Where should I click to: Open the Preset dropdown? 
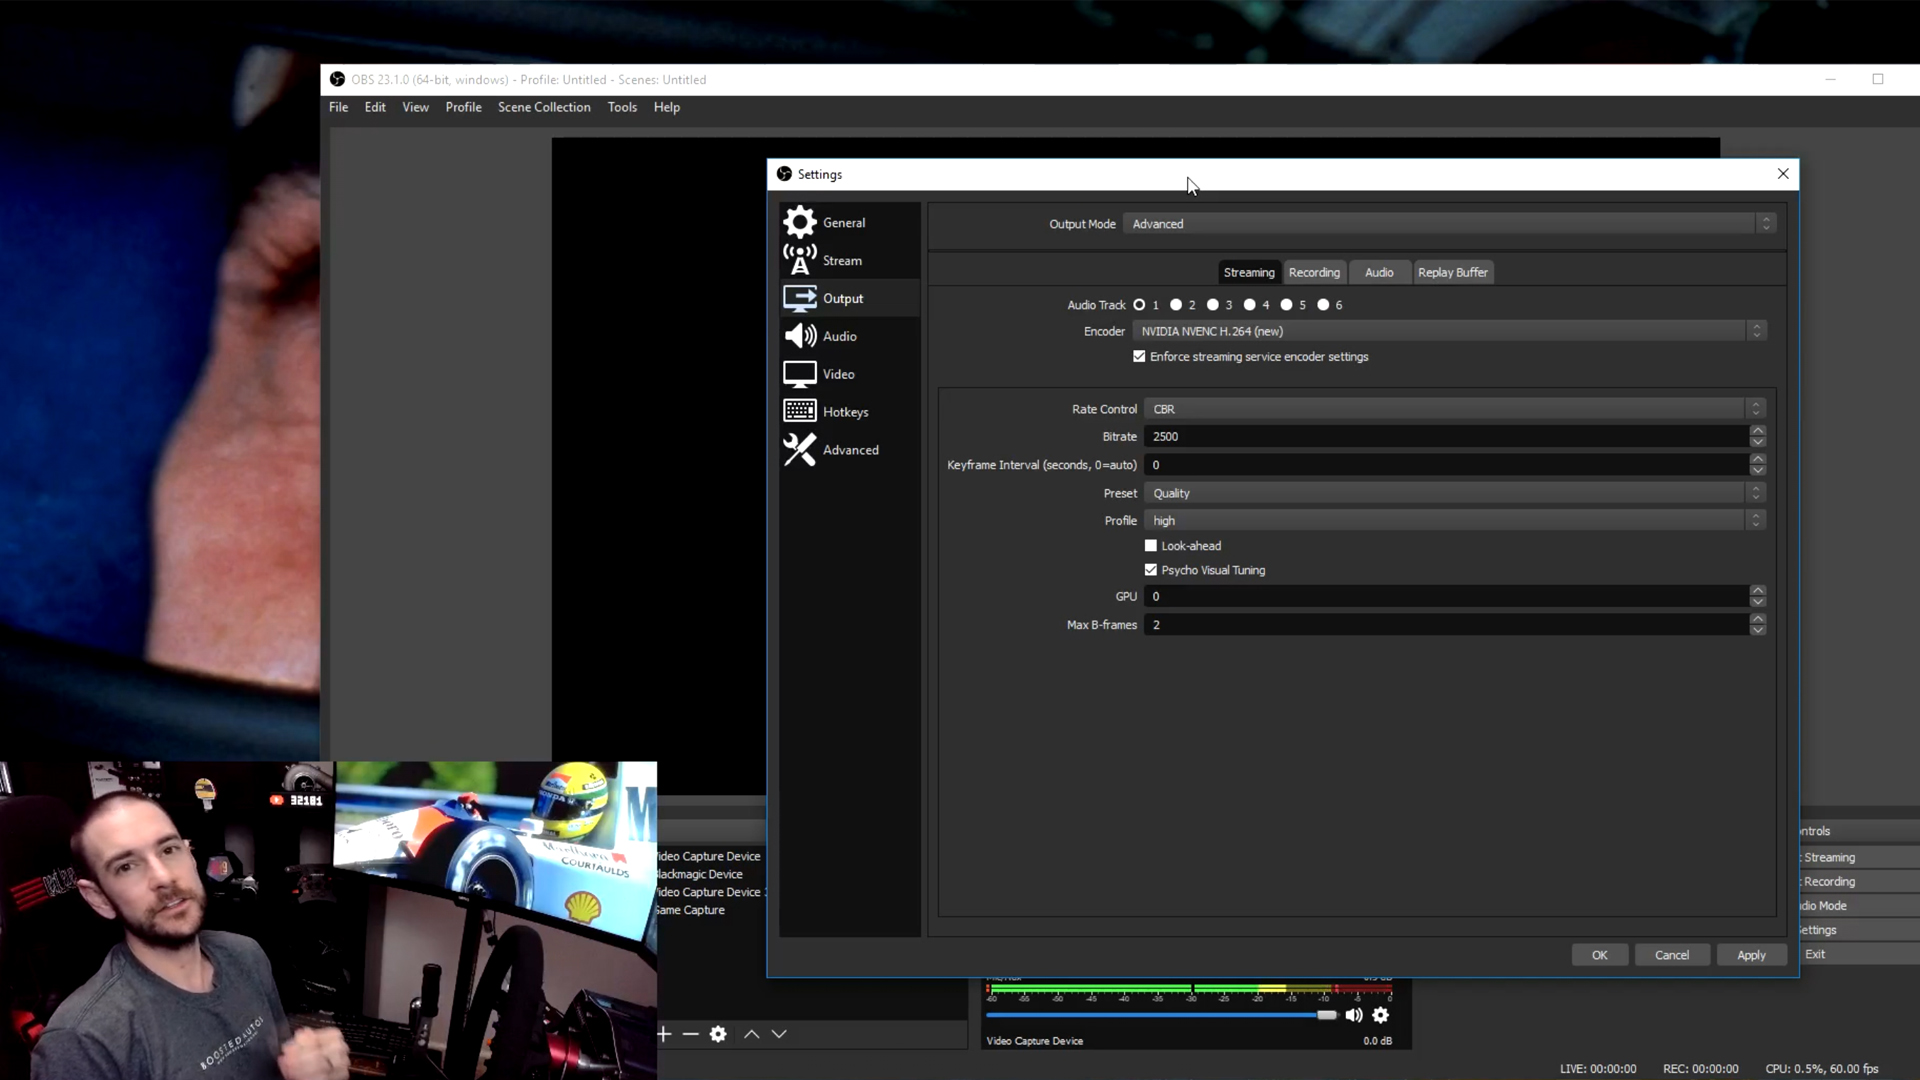click(x=1455, y=493)
